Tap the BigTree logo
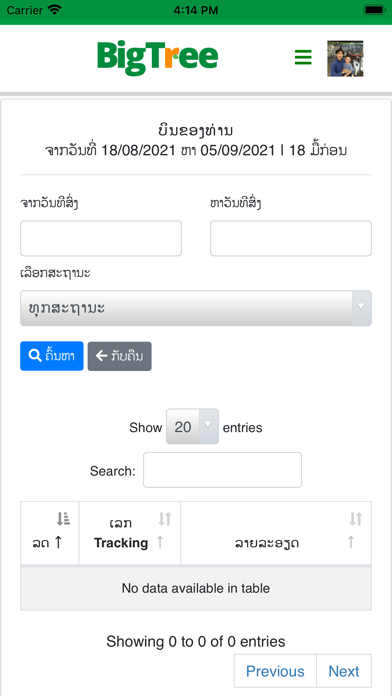Image resolution: width=392 pixels, height=696 pixels. click(x=158, y=58)
